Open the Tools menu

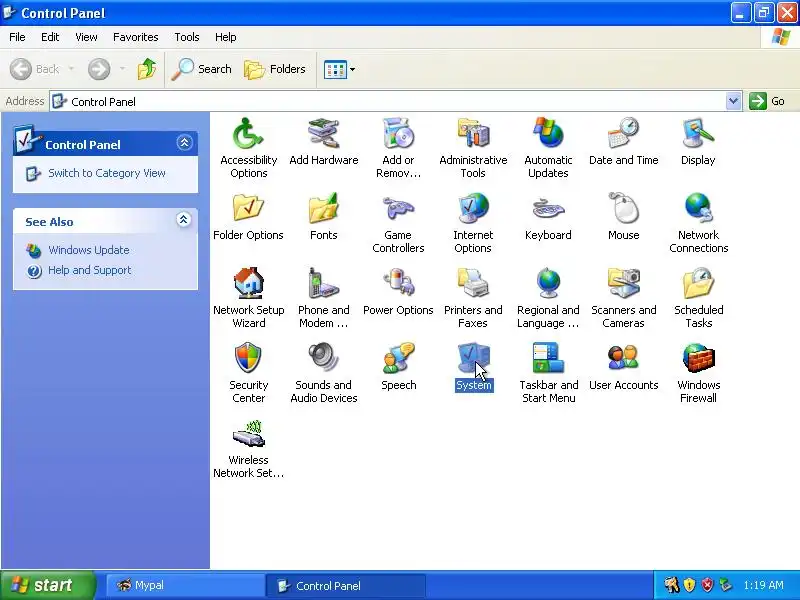coord(187,37)
